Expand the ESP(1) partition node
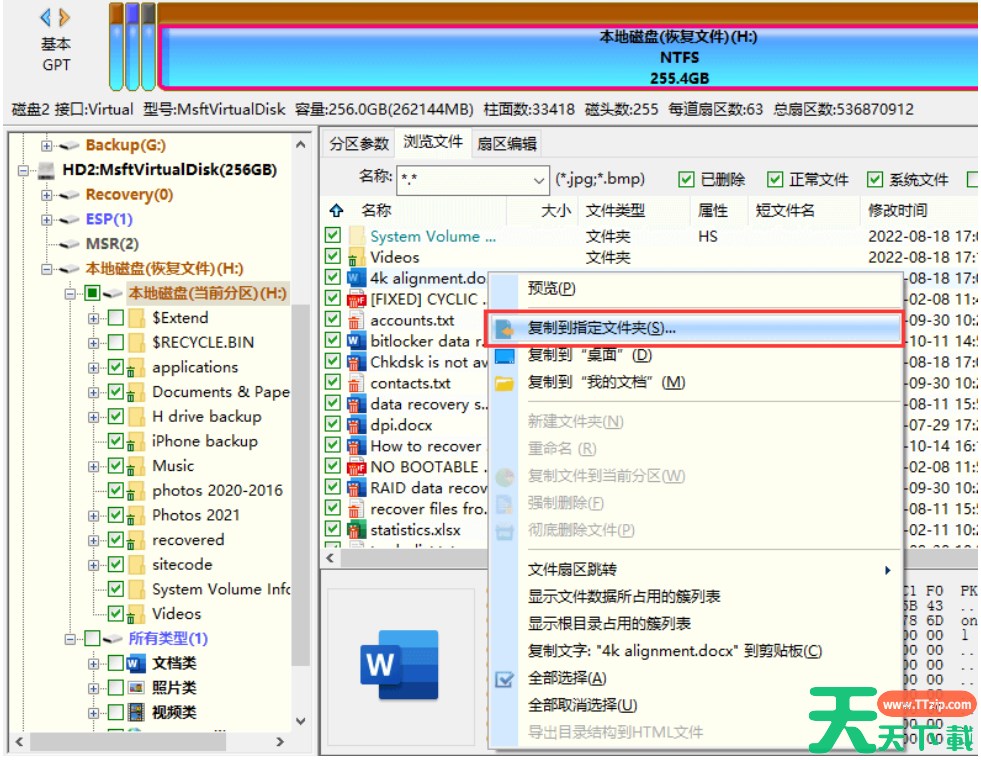 click(46, 220)
